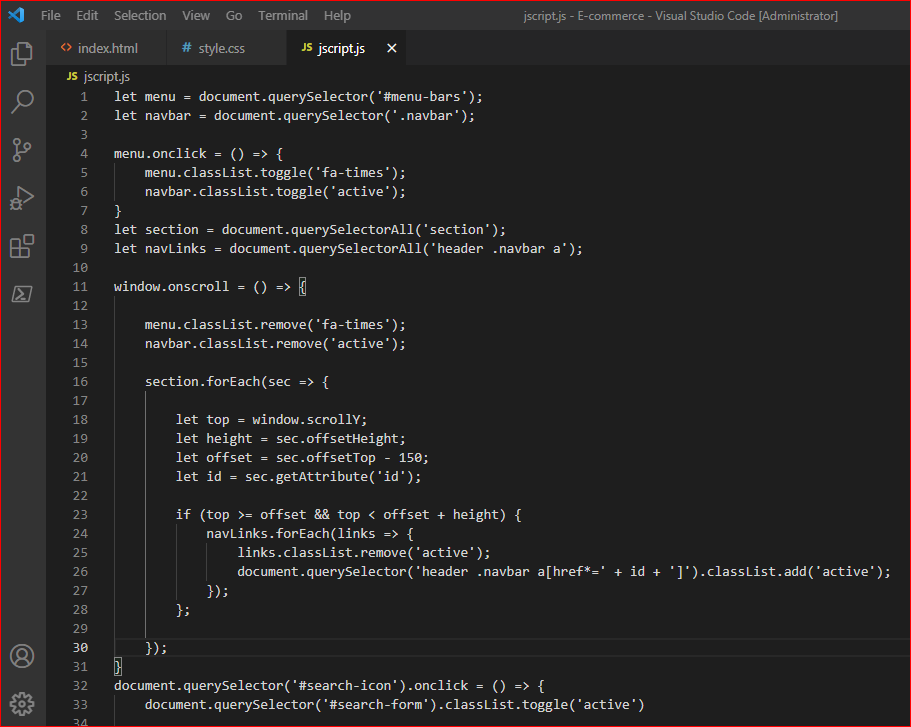Viewport: 911px width, 727px height.
Task: Fold the section.forEach block at line 16
Action: click(x=101, y=381)
